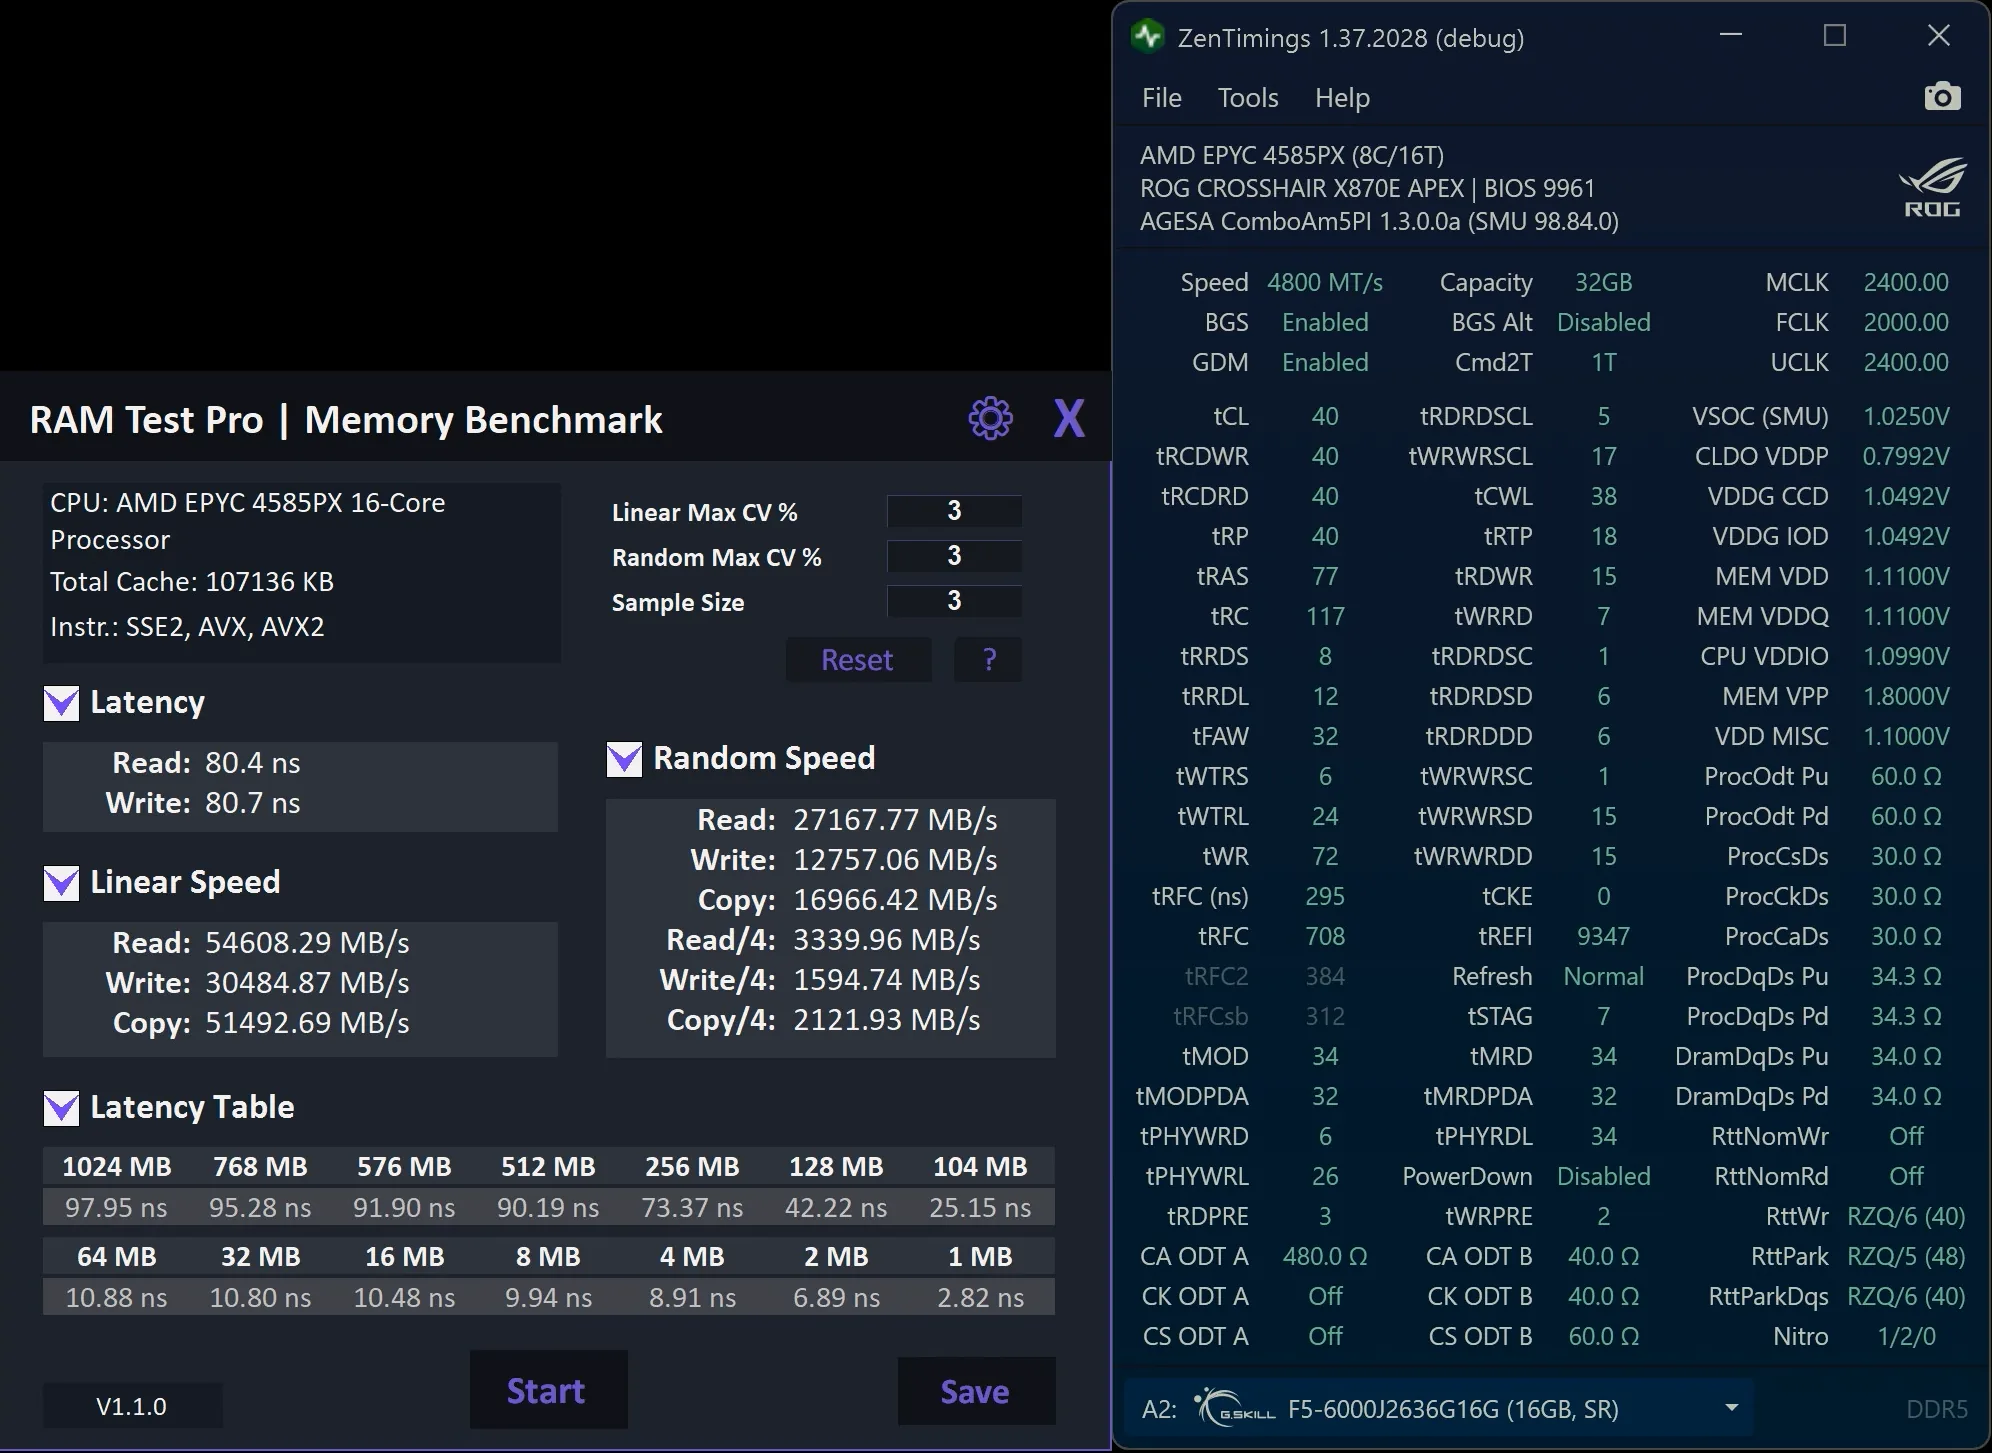Click the 32GB capacity value

[1603, 283]
